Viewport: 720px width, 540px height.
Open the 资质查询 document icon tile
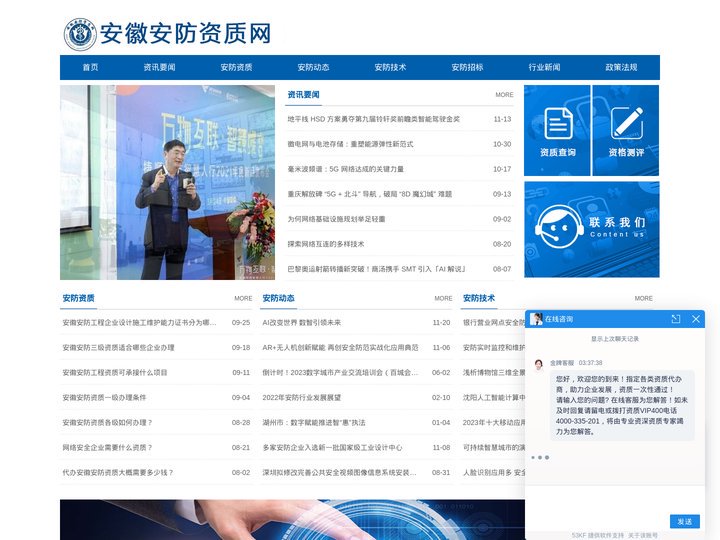(x=557, y=130)
